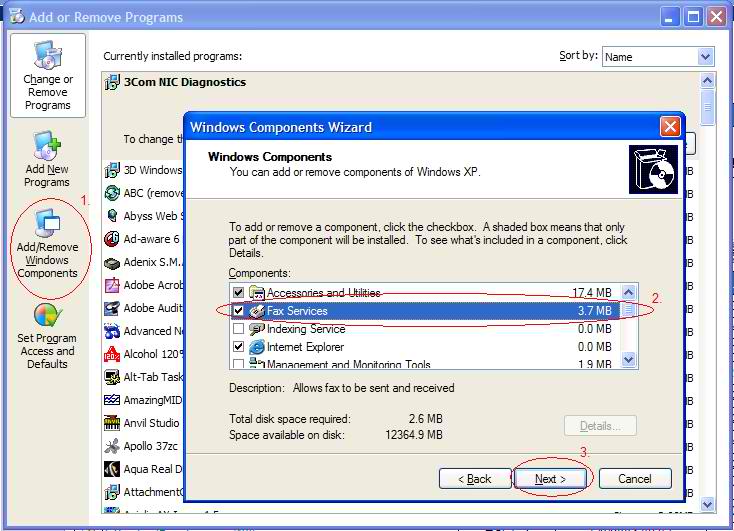
Task: Click Next in Windows Components Wizard
Action: [x=550, y=479]
